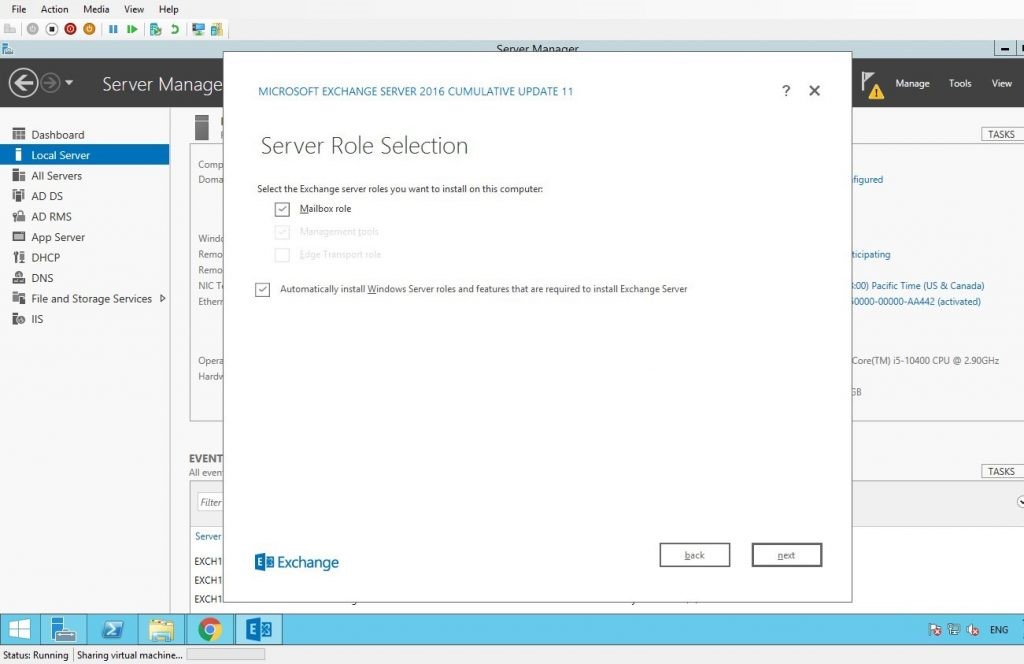Image resolution: width=1024 pixels, height=664 pixels.
Task: Open the Tools menu in Server Manager
Action: click(960, 84)
